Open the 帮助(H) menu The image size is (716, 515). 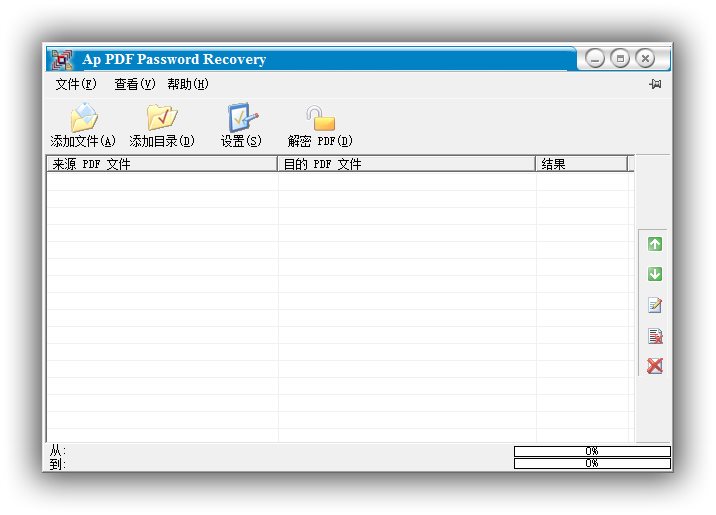[188, 84]
